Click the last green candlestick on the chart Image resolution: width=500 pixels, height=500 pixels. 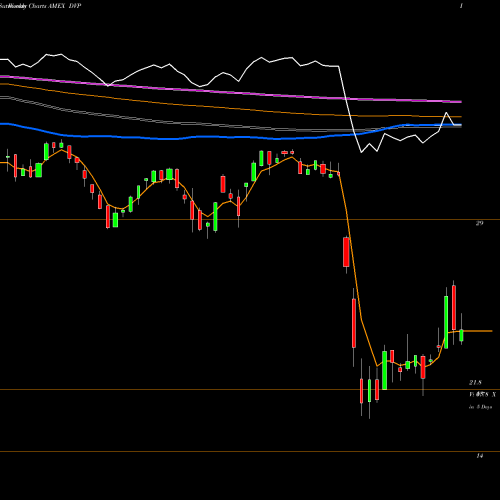point(461,335)
